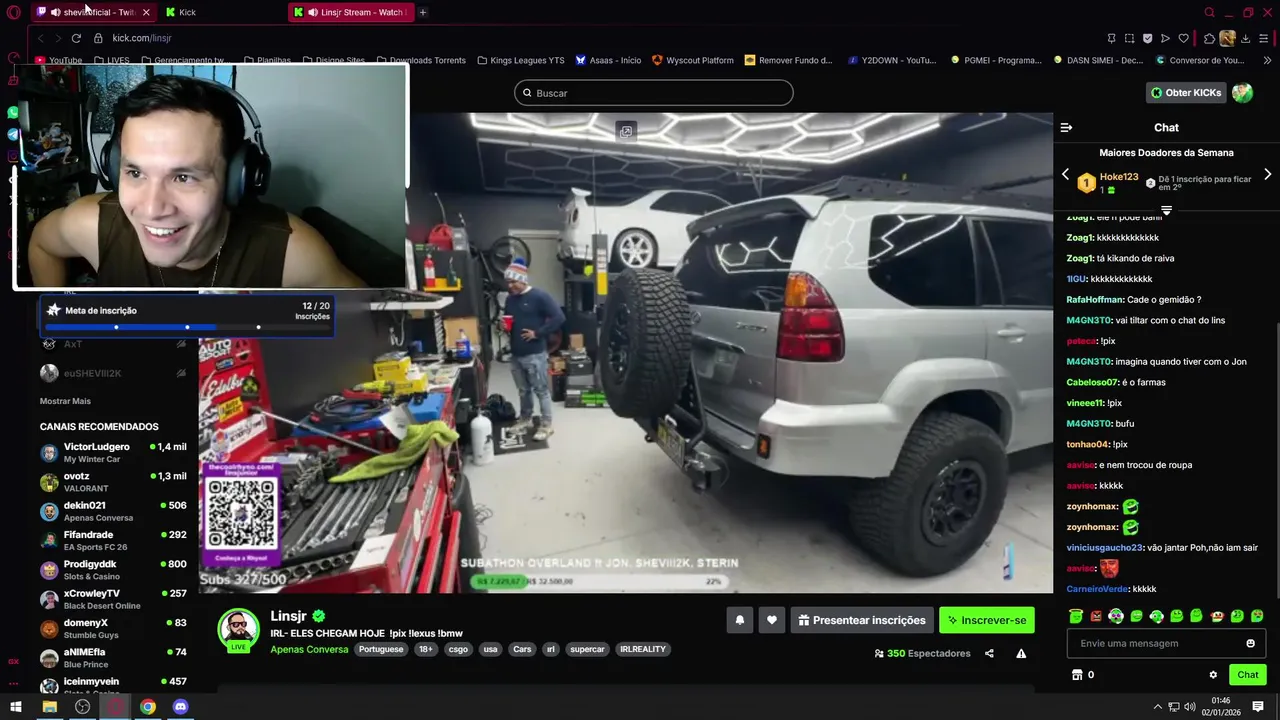Click the 350 Espectadores count

pyautogui.click(x=922, y=654)
